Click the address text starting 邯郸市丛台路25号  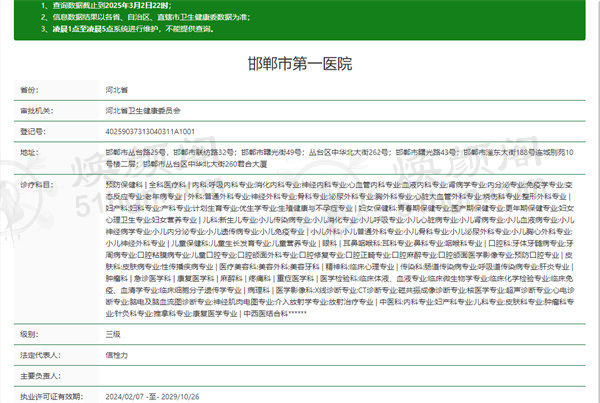339,158
